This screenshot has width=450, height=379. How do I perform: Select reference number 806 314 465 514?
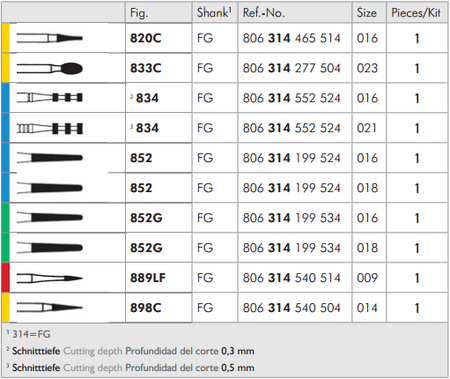pyautogui.click(x=292, y=38)
